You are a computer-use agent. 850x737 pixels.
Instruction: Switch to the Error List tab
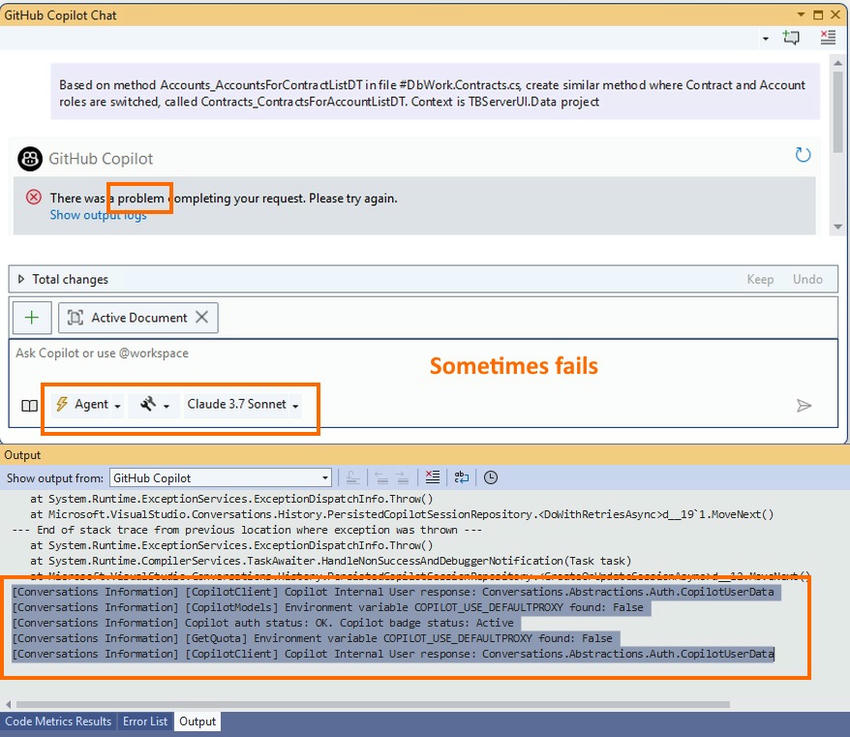click(x=145, y=721)
